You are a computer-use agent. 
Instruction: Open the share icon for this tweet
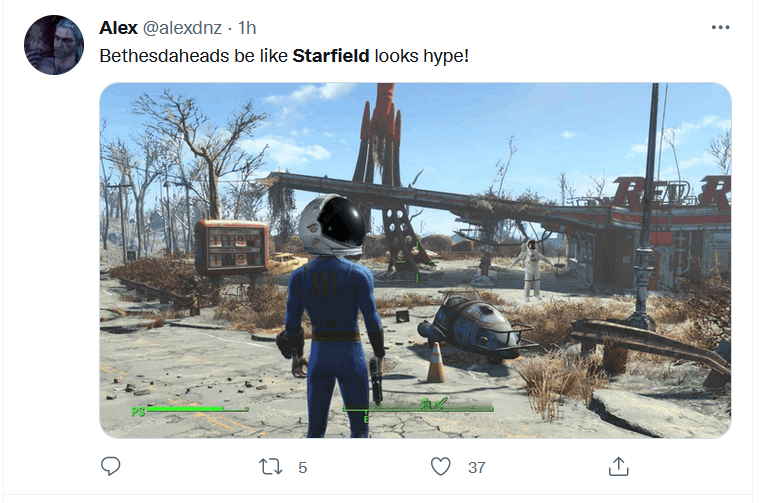click(618, 466)
